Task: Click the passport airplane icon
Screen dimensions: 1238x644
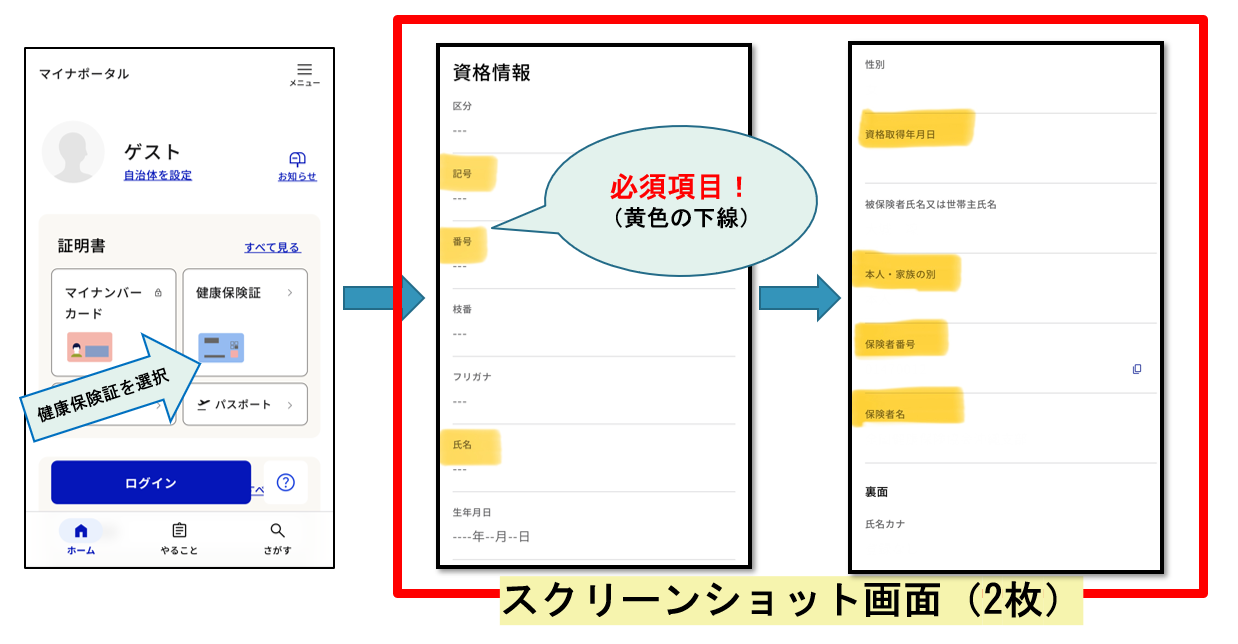Action: [204, 405]
